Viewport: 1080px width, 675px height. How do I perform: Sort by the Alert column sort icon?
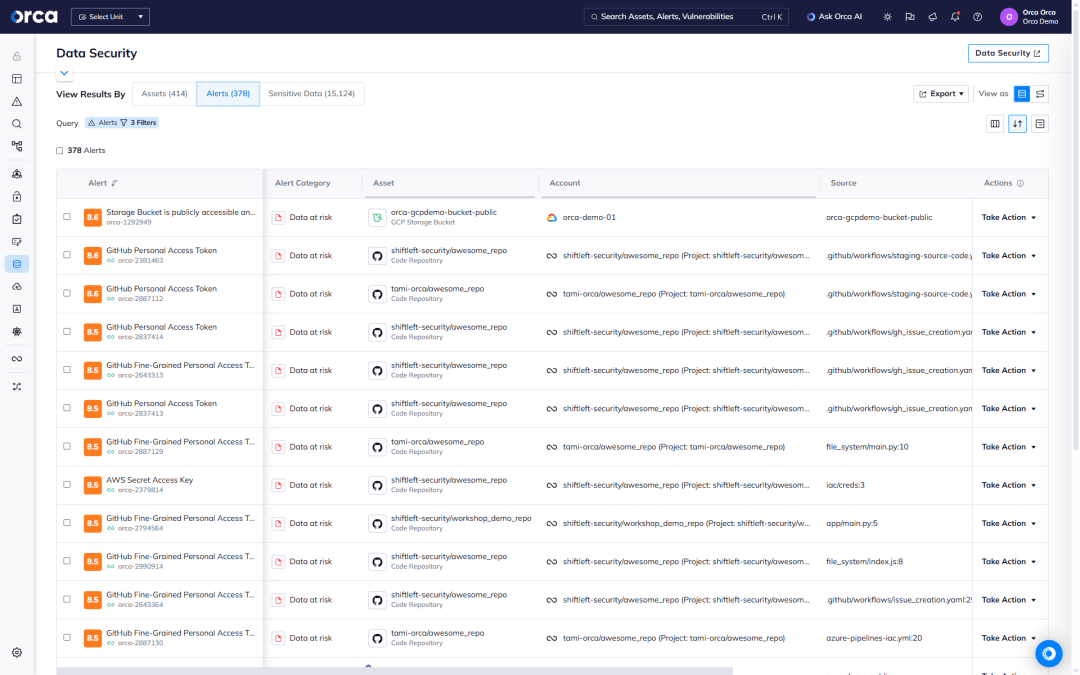(114, 183)
